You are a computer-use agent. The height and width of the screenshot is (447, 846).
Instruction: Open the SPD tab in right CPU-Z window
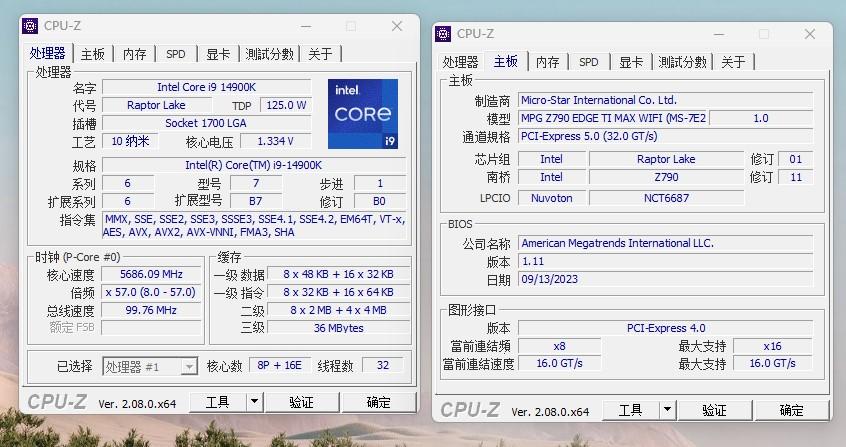[589, 62]
